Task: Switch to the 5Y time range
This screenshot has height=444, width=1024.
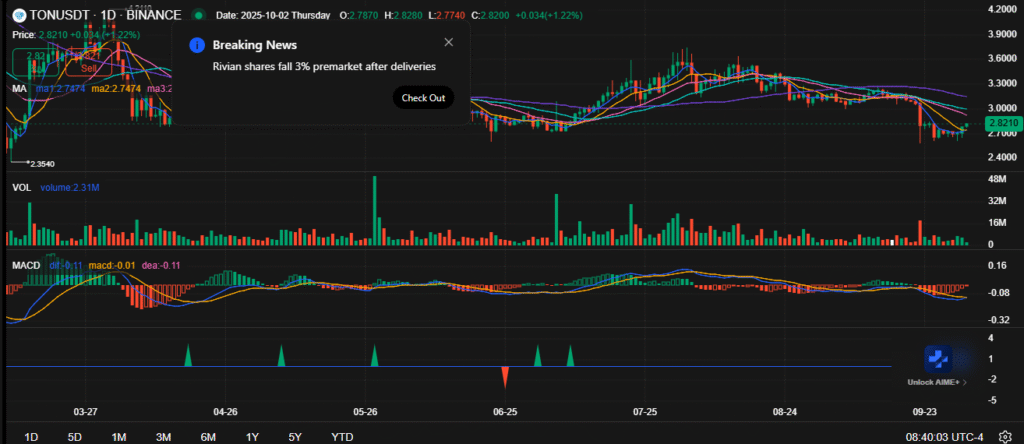Action: (x=295, y=437)
